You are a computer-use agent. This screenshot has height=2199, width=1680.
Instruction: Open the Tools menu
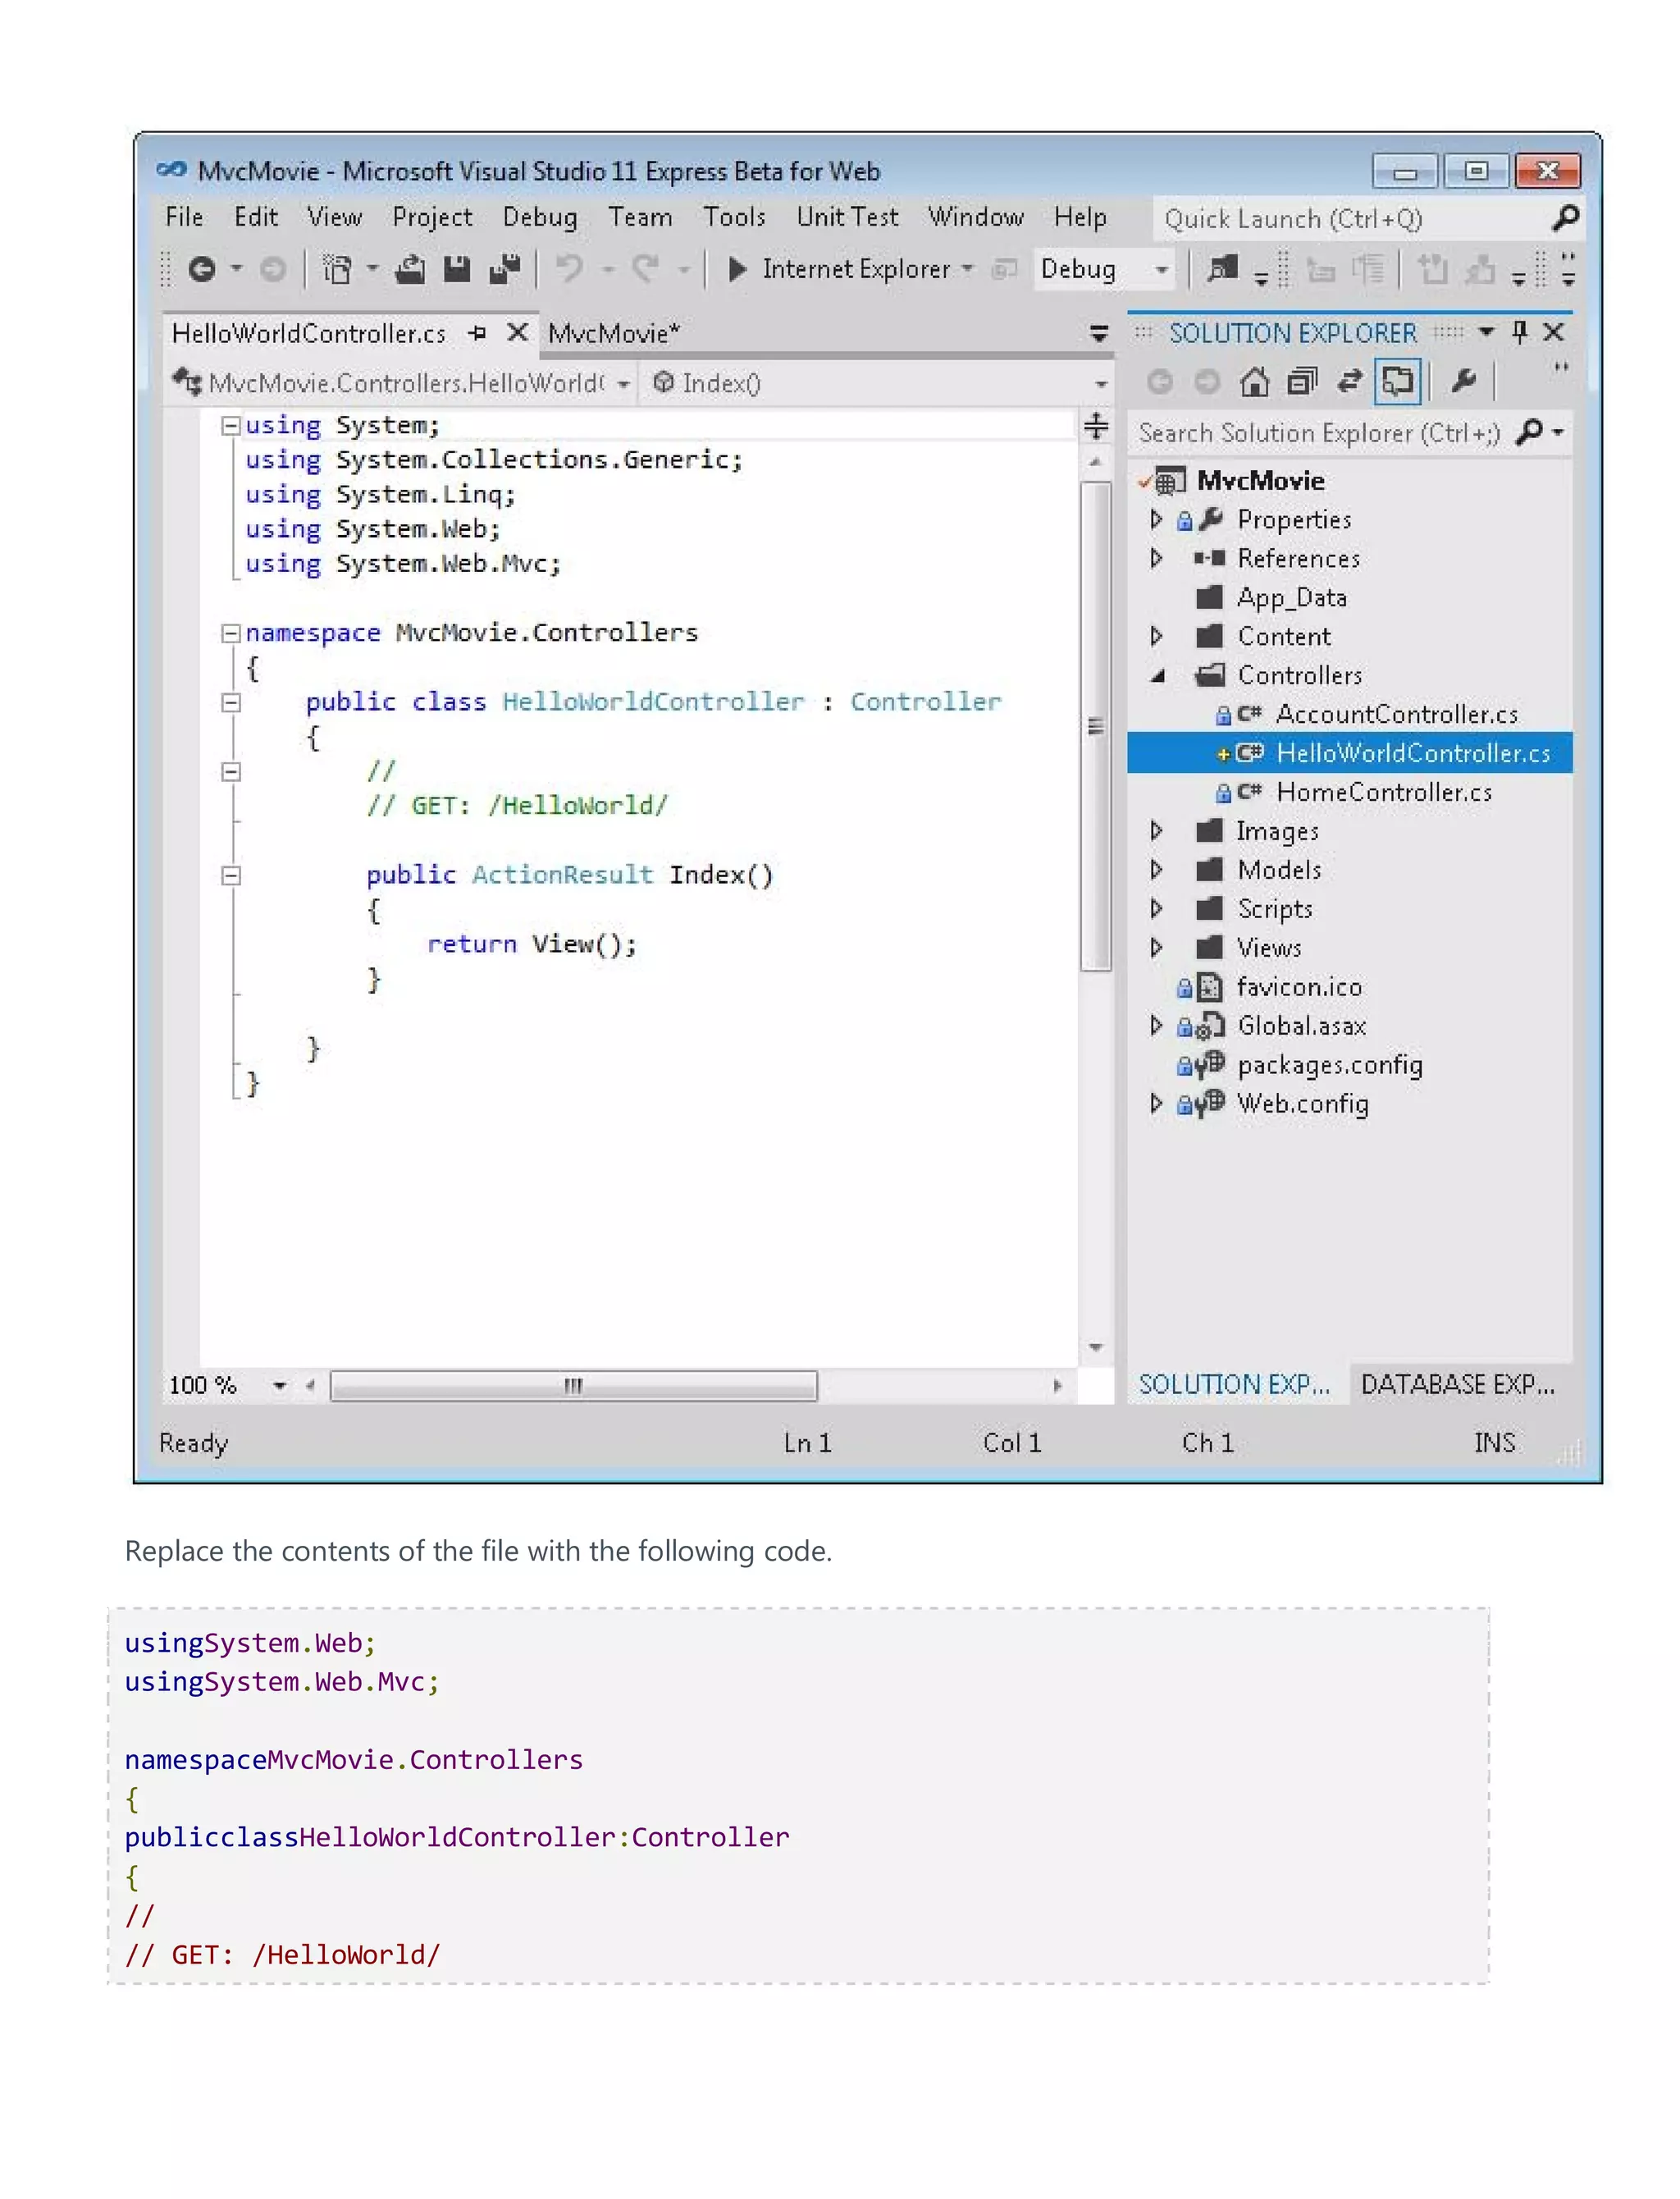click(x=734, y=217)
